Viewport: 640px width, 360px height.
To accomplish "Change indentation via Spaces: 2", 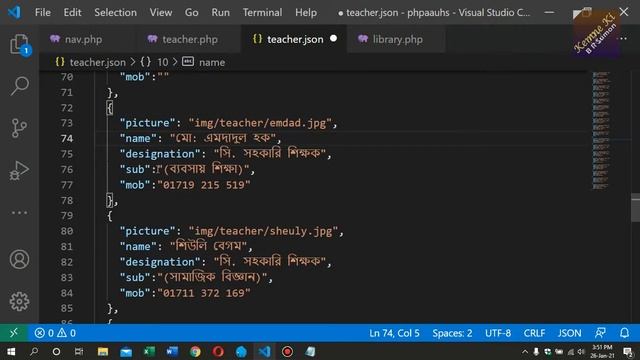I will point(452,333).
